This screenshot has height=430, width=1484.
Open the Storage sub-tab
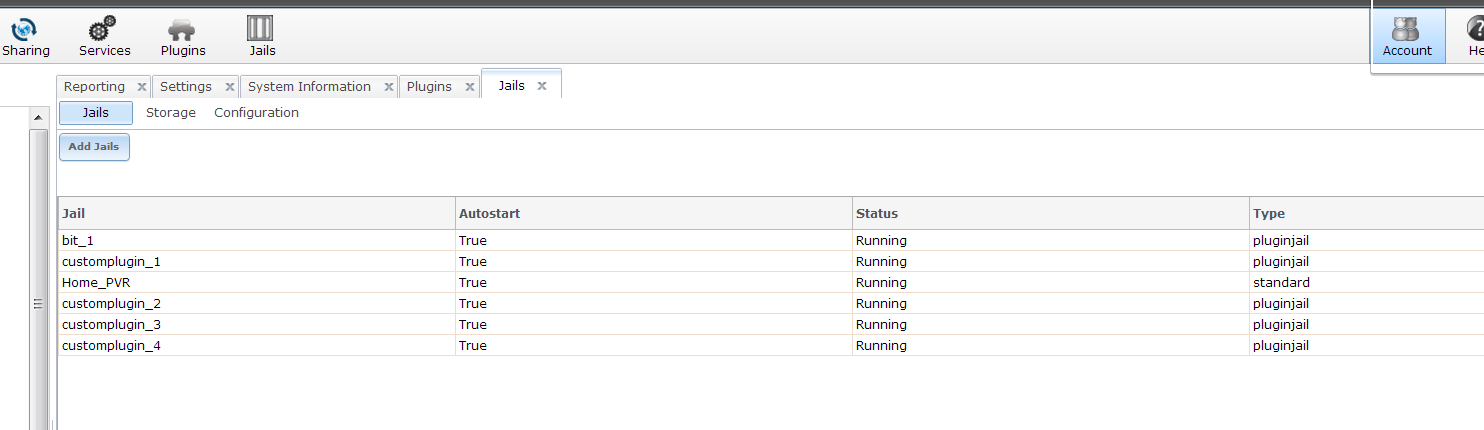pyautogui.click(x=171, y=113)
